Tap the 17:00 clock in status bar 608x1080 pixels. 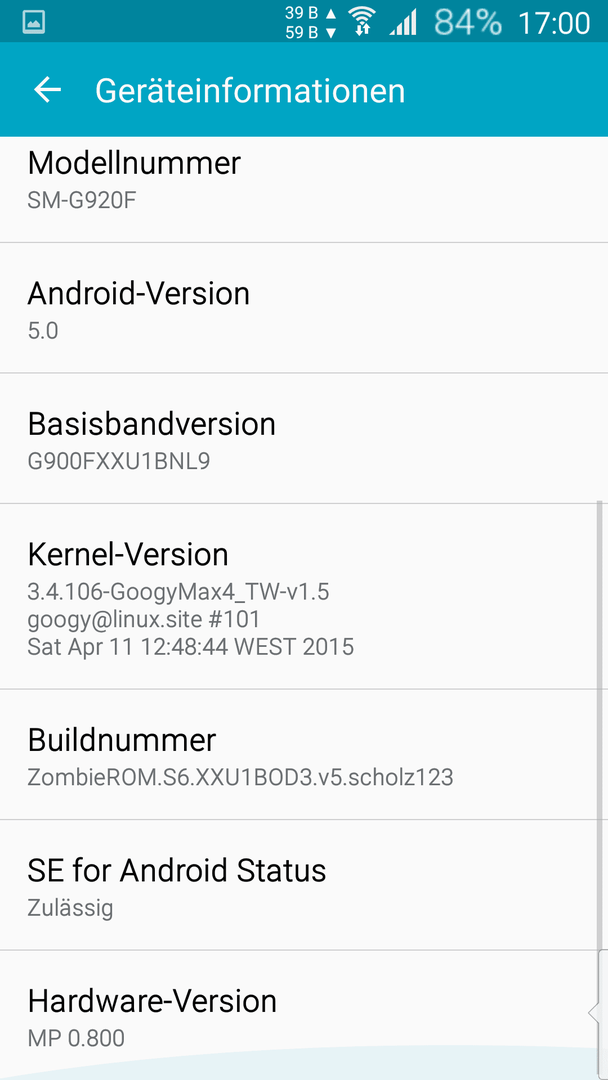tap(554, 23)
